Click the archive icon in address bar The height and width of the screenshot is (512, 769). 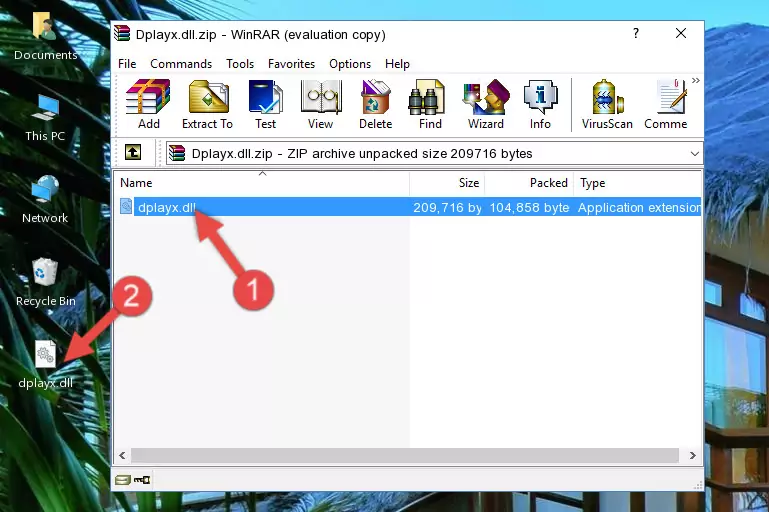click(x=177, y=154)
